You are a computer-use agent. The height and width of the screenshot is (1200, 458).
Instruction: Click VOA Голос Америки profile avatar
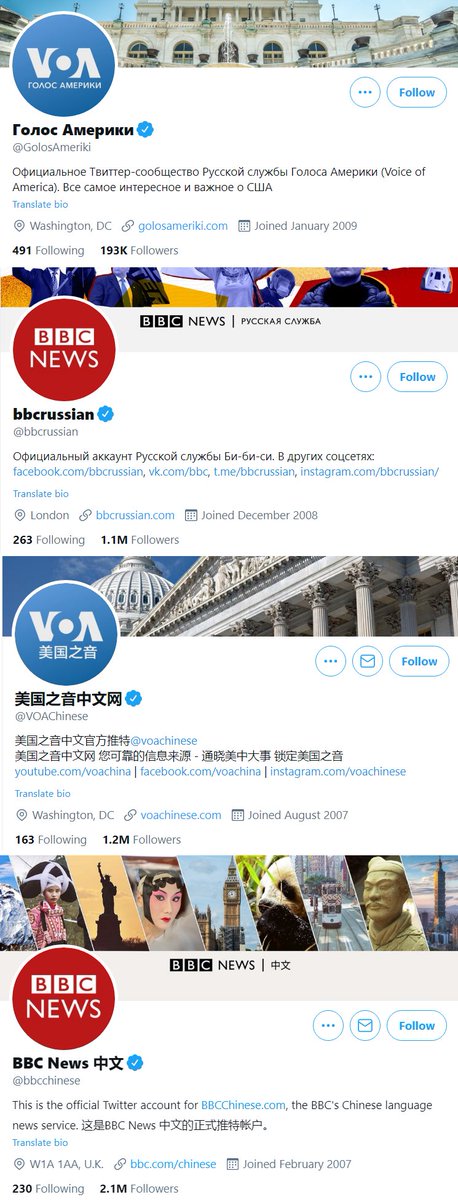[x=63, y=65]
